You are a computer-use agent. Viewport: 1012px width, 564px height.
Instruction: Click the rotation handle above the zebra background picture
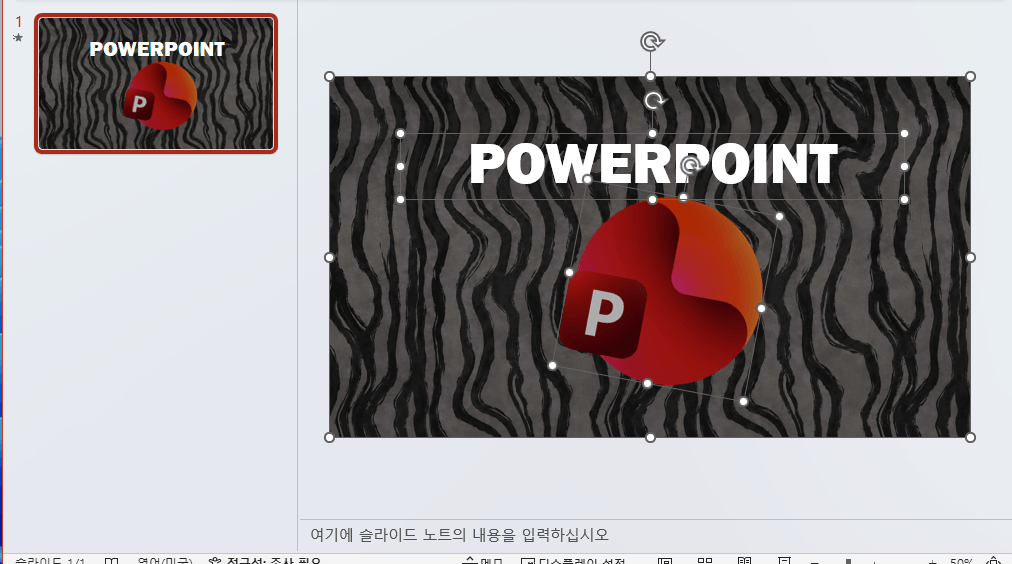click(x=652, y=42)
